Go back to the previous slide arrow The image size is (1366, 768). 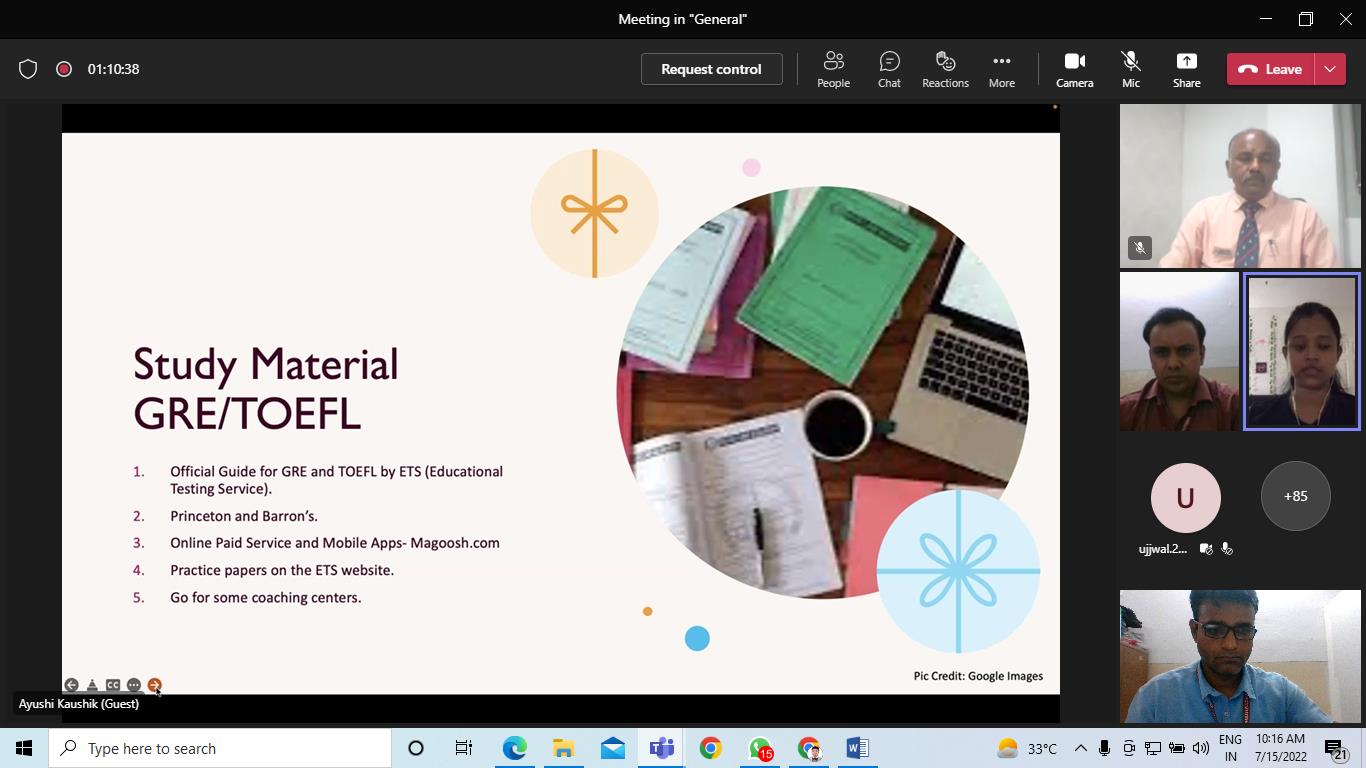[71, 685]
